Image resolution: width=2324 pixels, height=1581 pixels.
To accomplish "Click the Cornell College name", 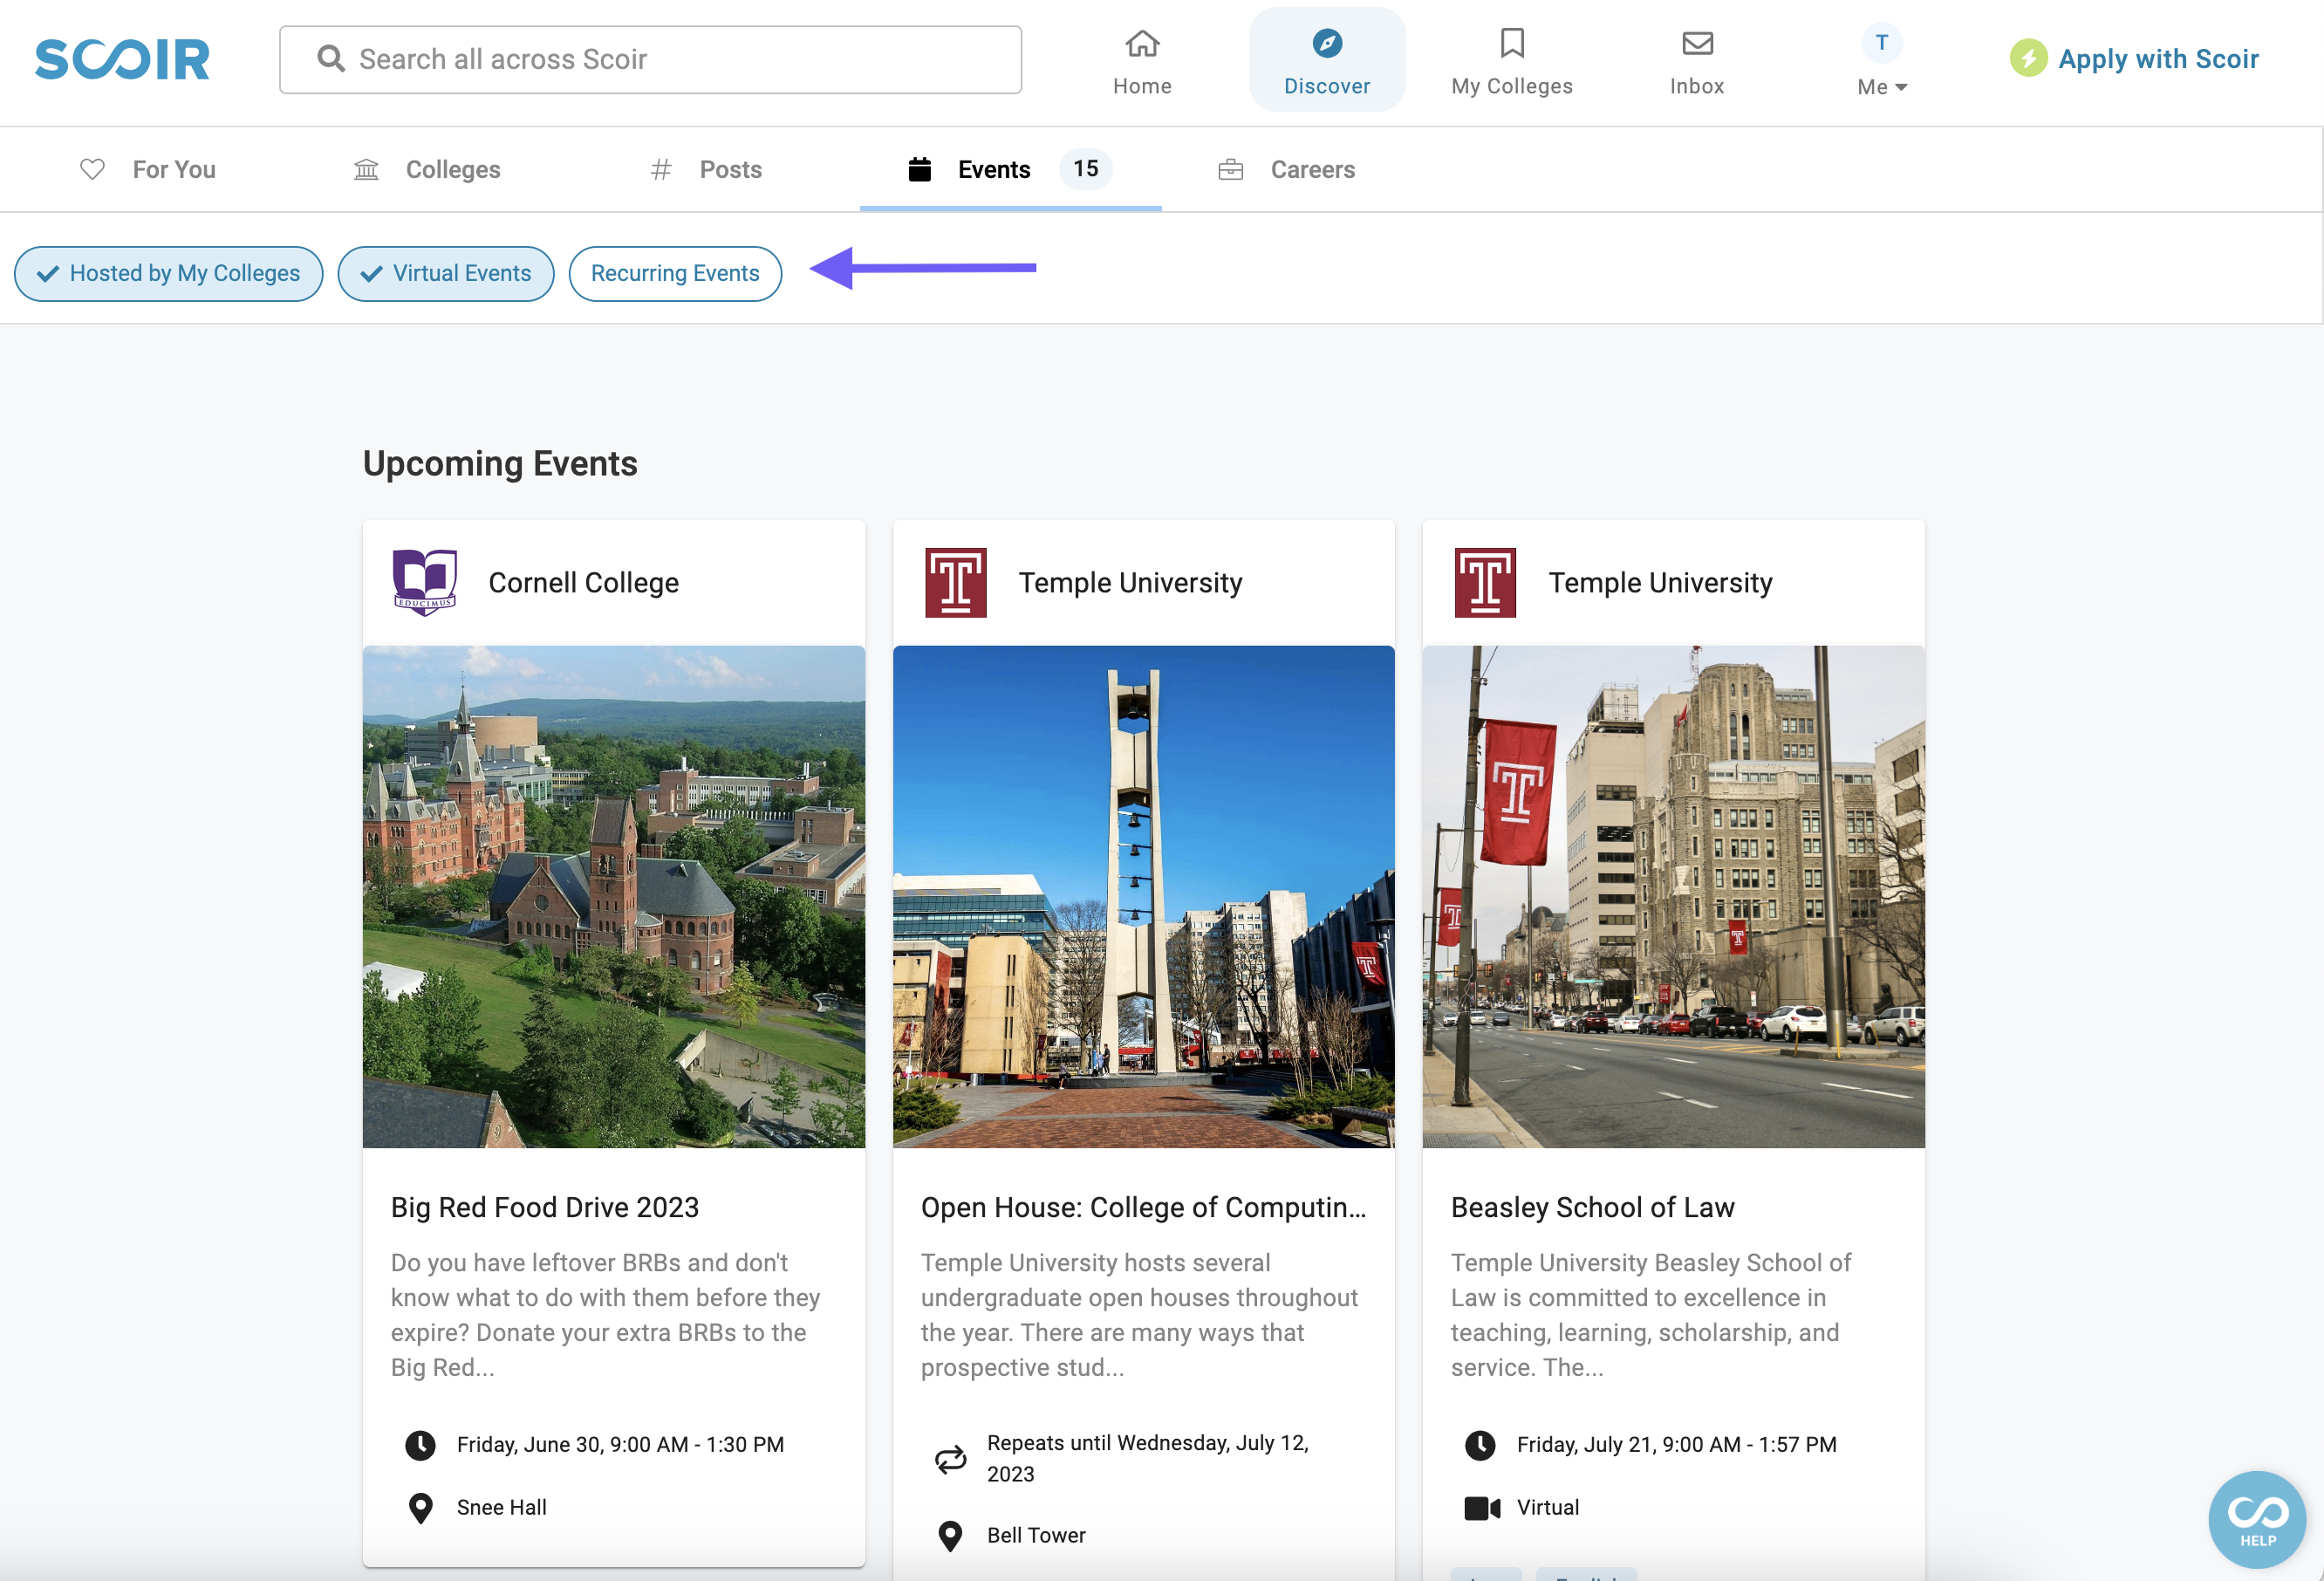I will point(583,582).
